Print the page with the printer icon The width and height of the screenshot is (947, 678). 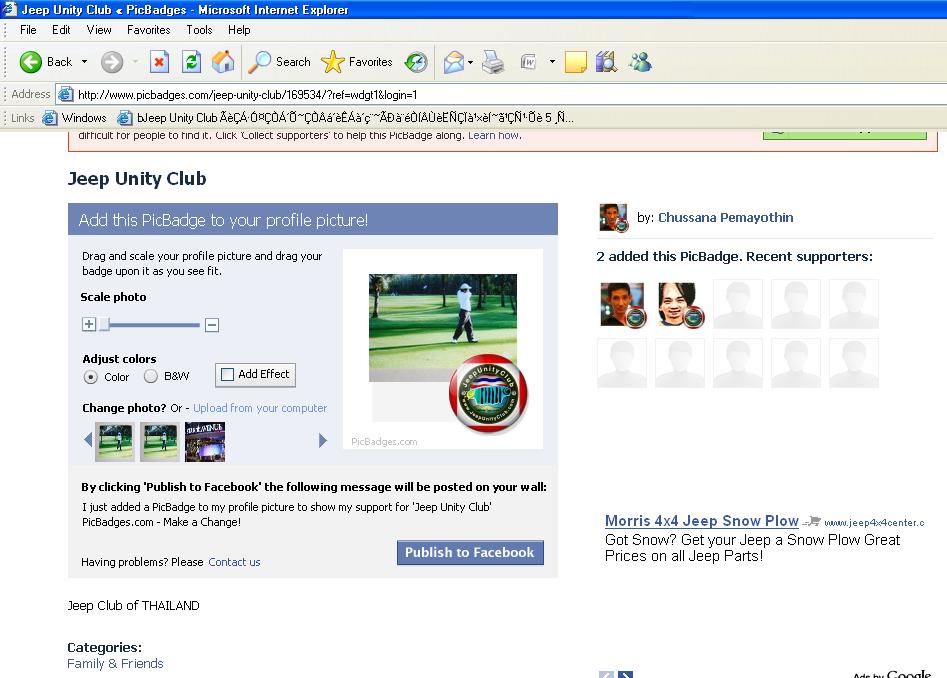coord(493,62)
